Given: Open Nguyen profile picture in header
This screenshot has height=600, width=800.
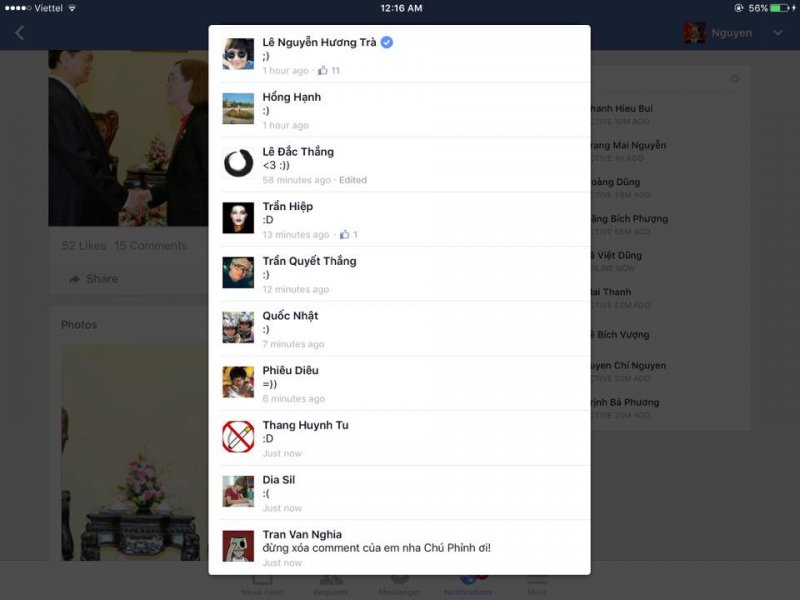Looking at the screenshot, I should click(x=694, y=33).
